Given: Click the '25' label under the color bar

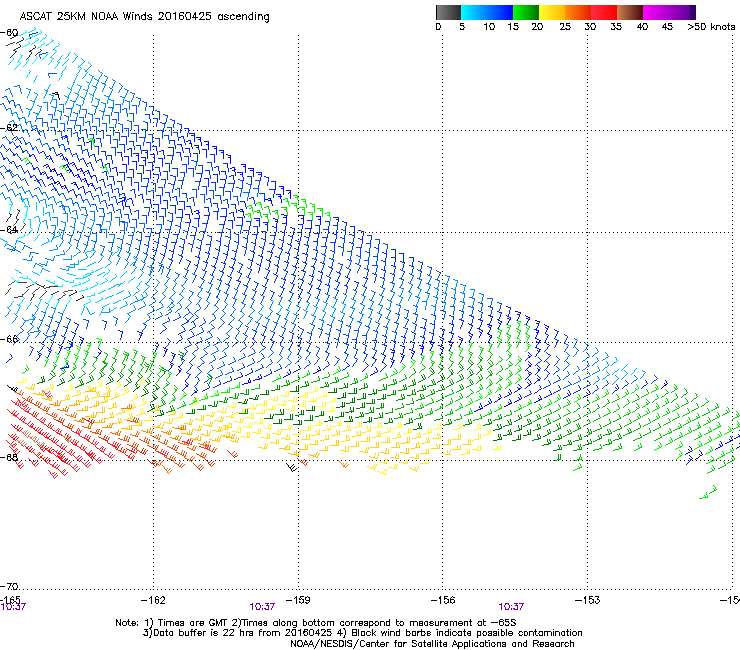Looking at the screenshot, I should (x=565, y=27).
